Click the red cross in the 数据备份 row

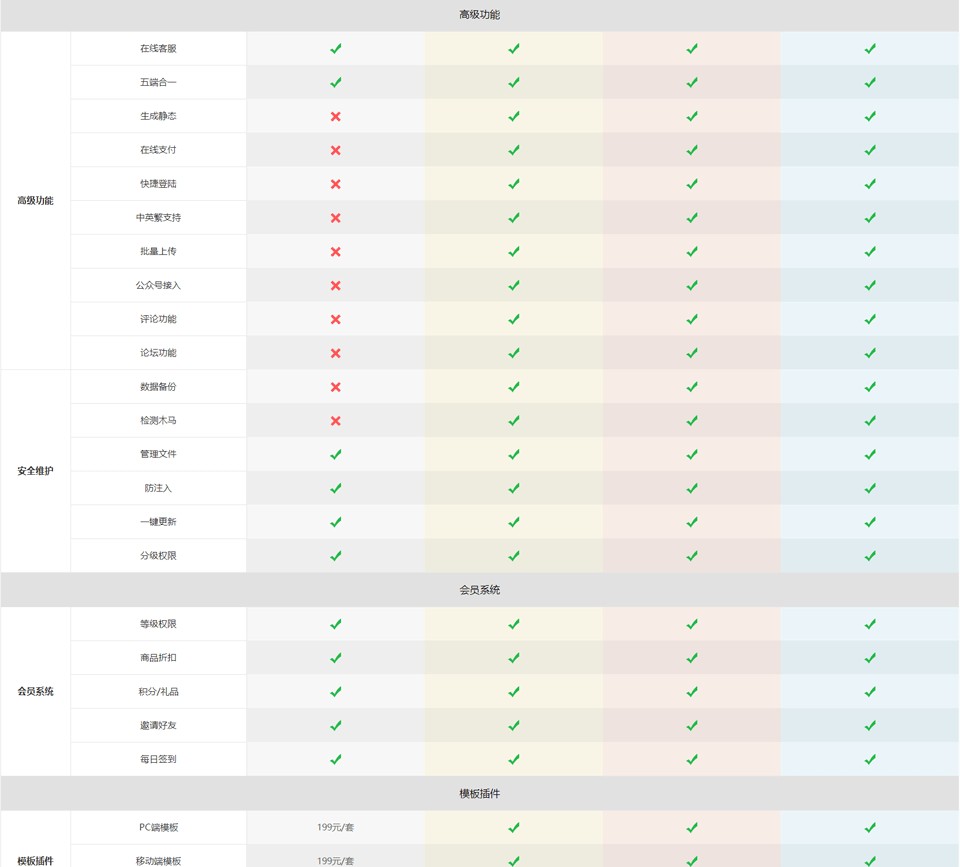click(336, 387)
